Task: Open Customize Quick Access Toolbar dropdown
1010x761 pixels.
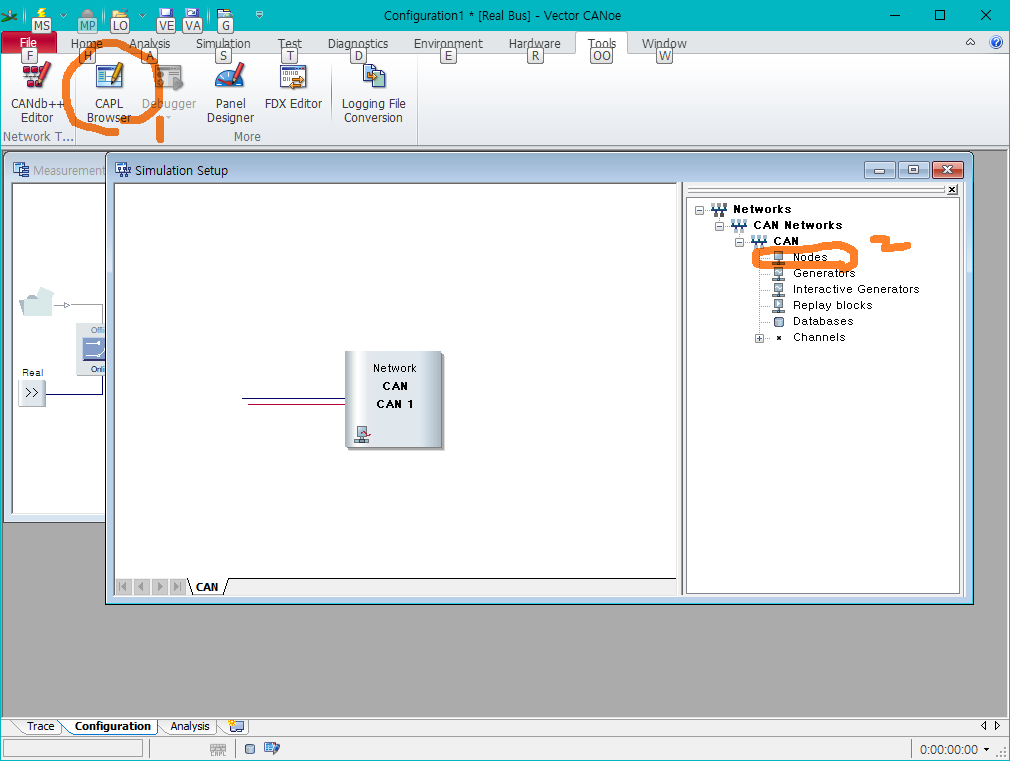Action: [x=260, y=14]
